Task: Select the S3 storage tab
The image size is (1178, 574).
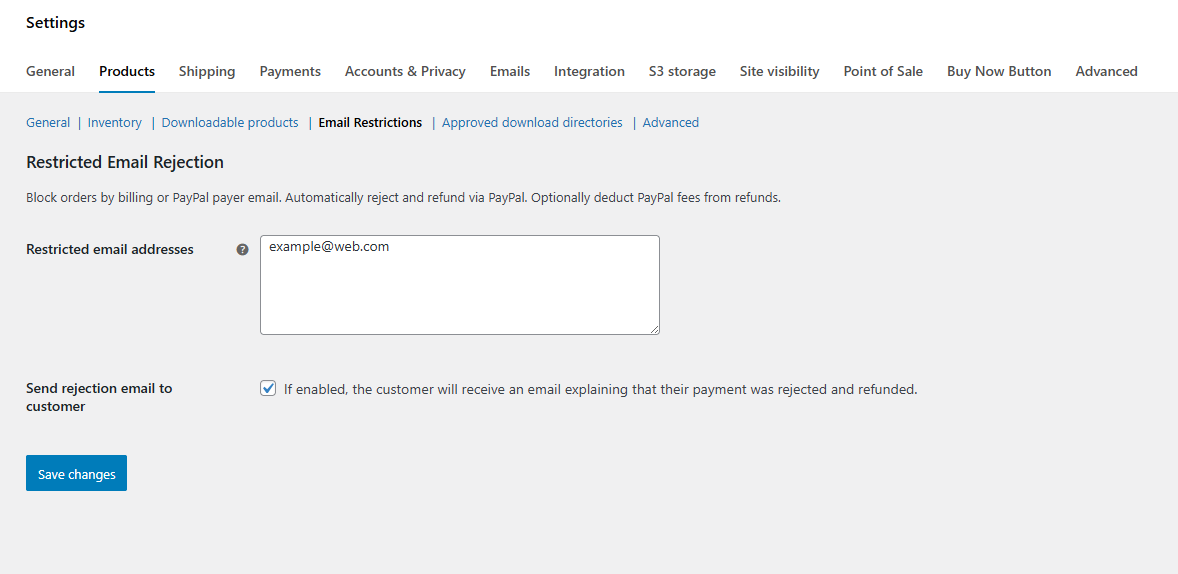Action: pyautogui.click(x=682, y=71)
